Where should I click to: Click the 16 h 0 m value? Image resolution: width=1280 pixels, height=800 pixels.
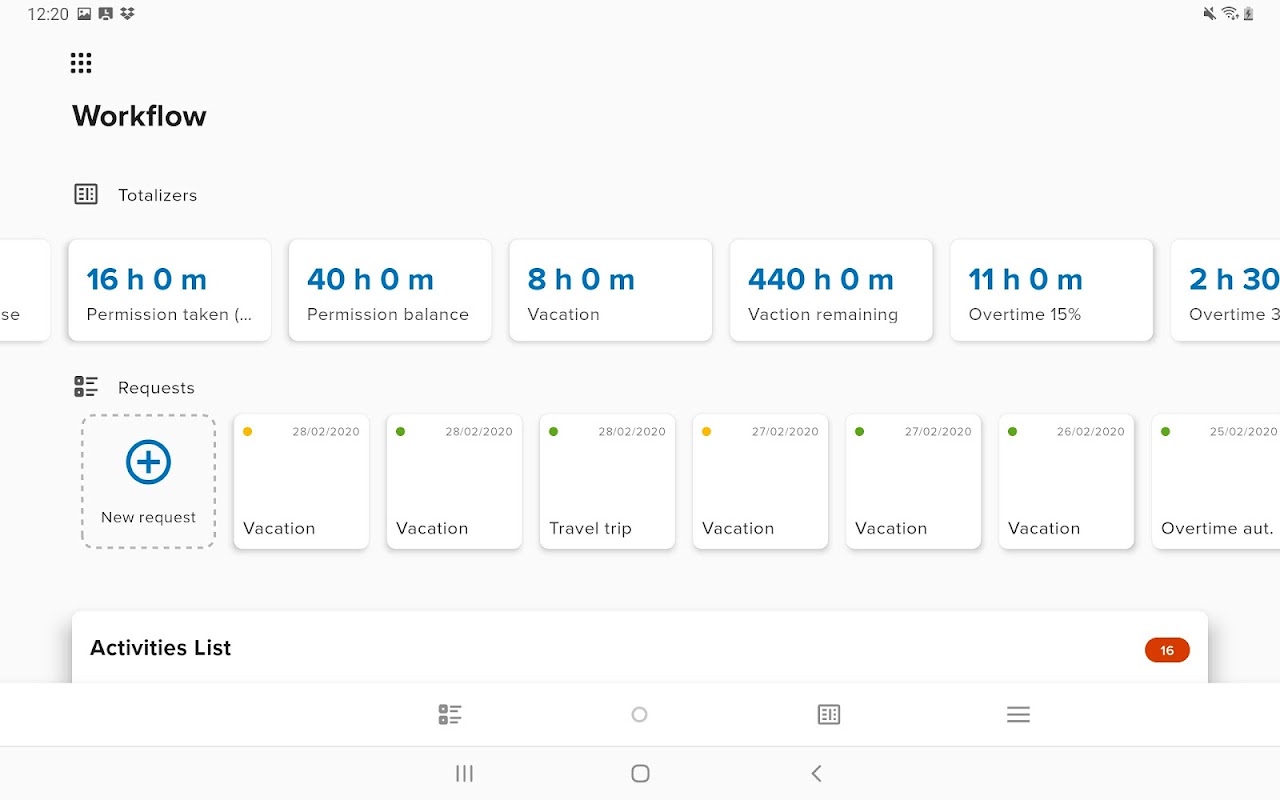(147, 279)
